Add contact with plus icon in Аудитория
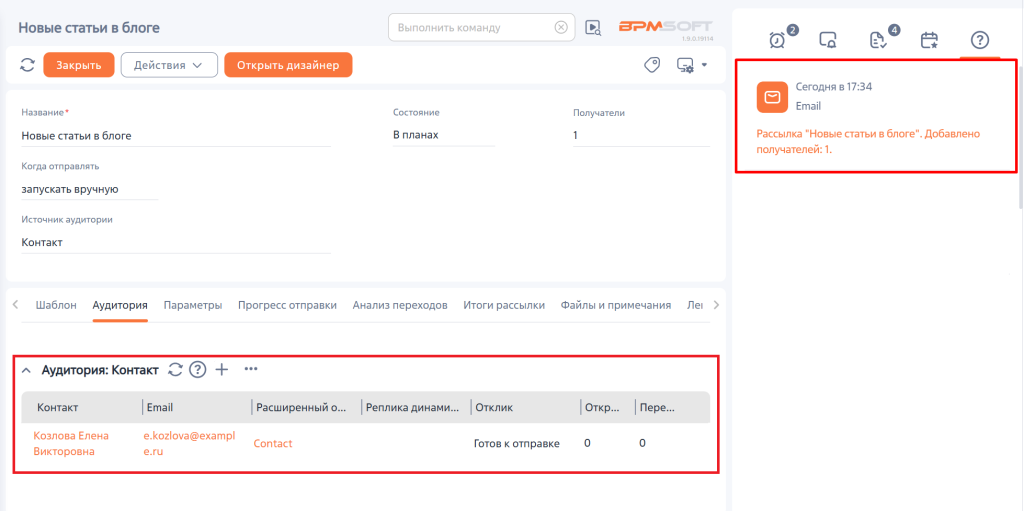 point(222,370)
